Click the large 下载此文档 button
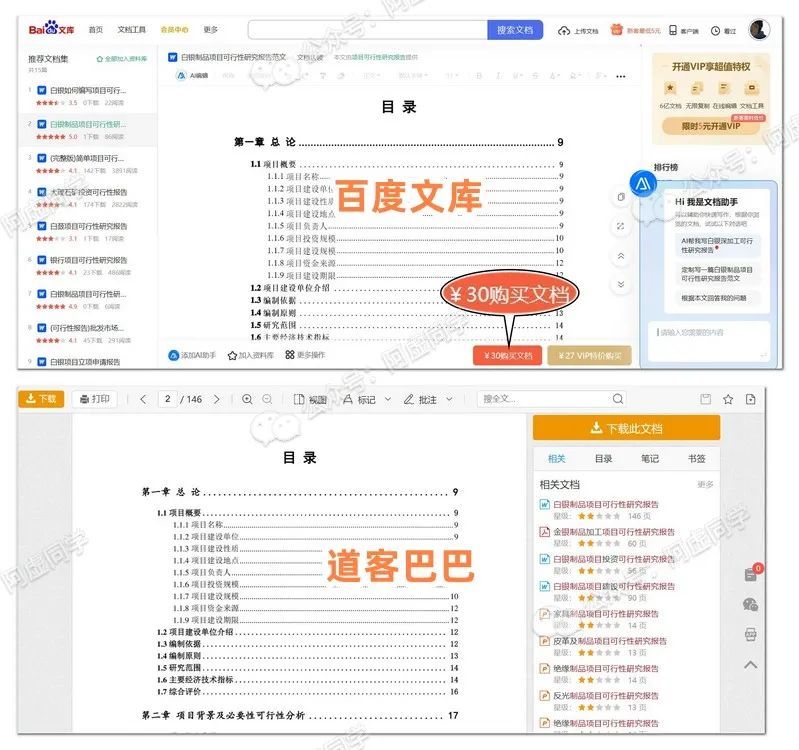Image resolution: width=799 pixels, height=750 pixels. tap(626, 428)
